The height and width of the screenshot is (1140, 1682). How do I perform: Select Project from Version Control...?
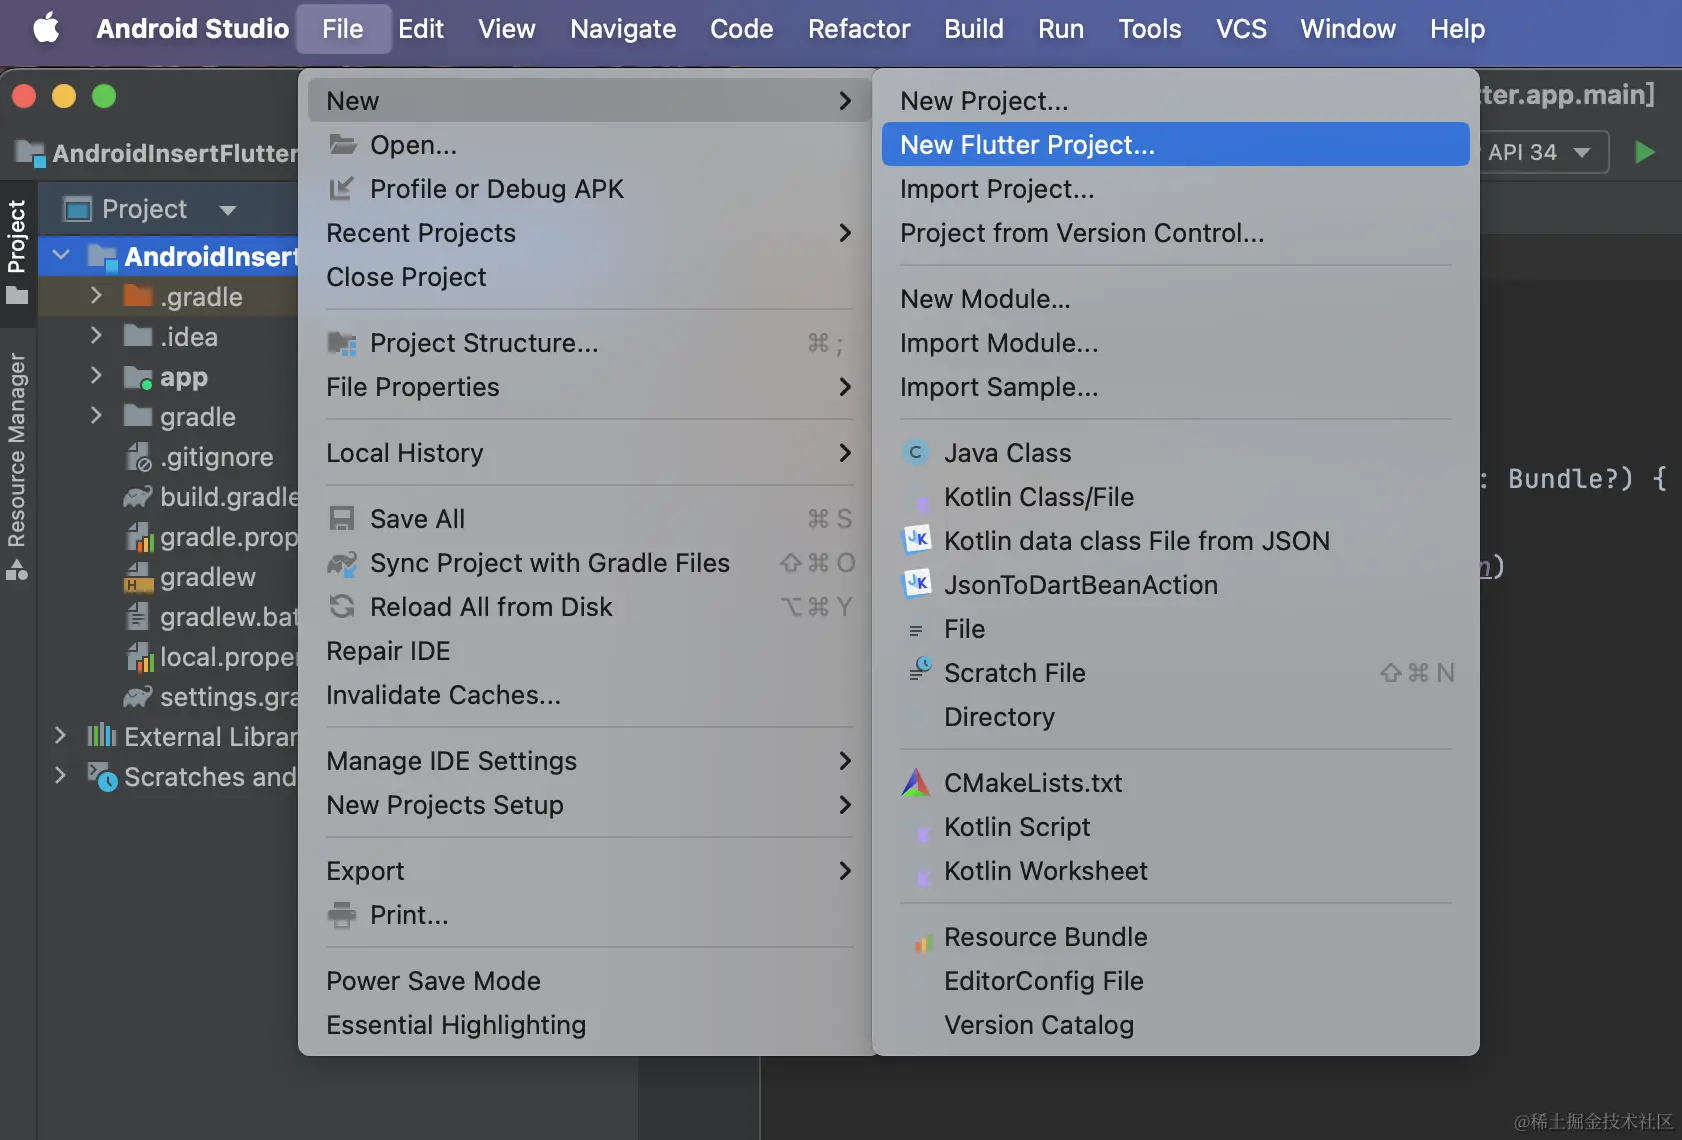coord(1176,233)
